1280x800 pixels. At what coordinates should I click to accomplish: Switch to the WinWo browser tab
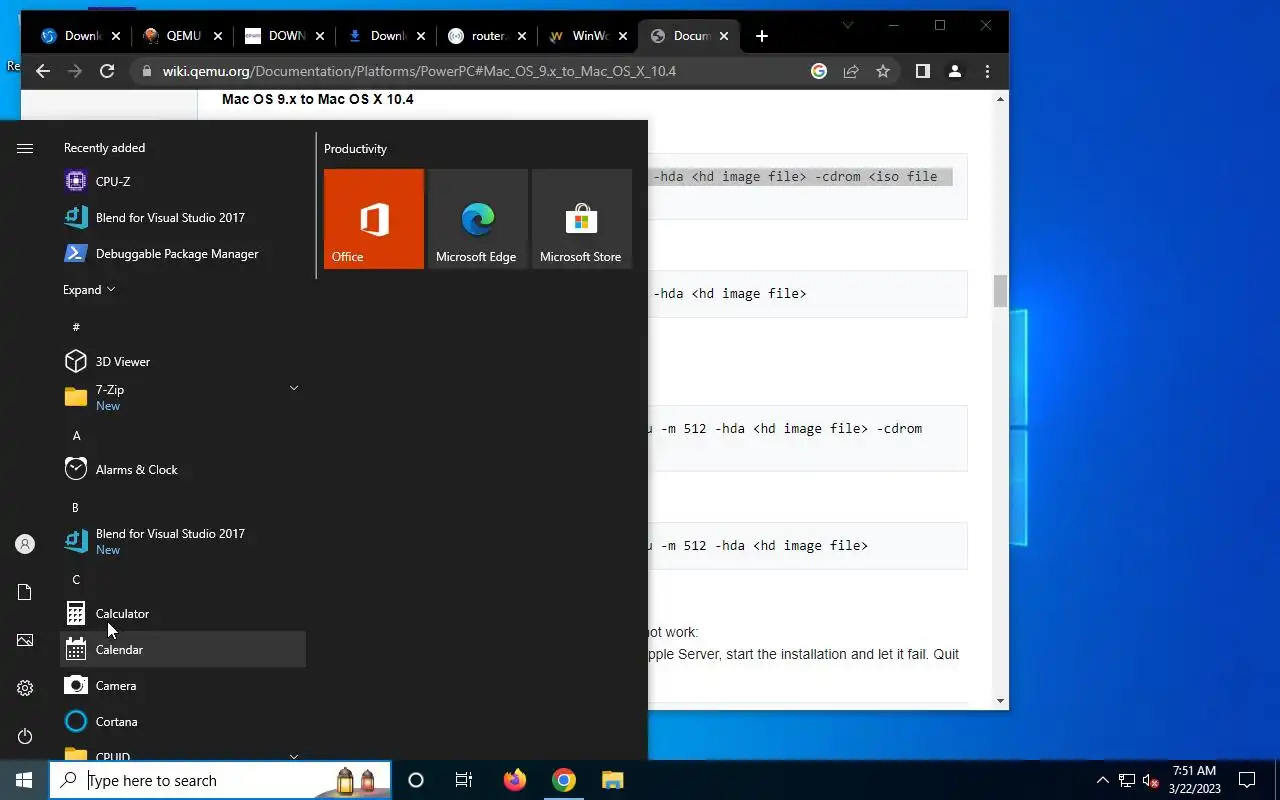pyautogui.click(x=588, y=36)
